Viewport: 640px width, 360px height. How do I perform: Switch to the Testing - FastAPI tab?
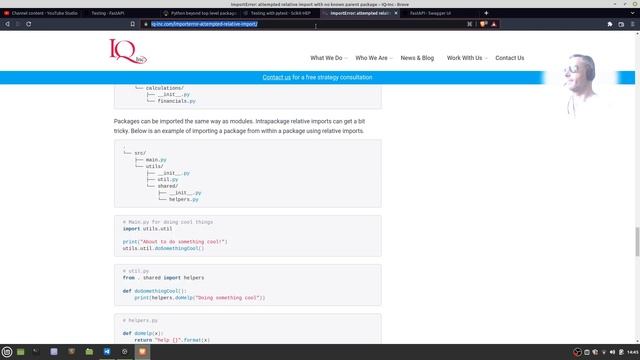click(108, 13)
